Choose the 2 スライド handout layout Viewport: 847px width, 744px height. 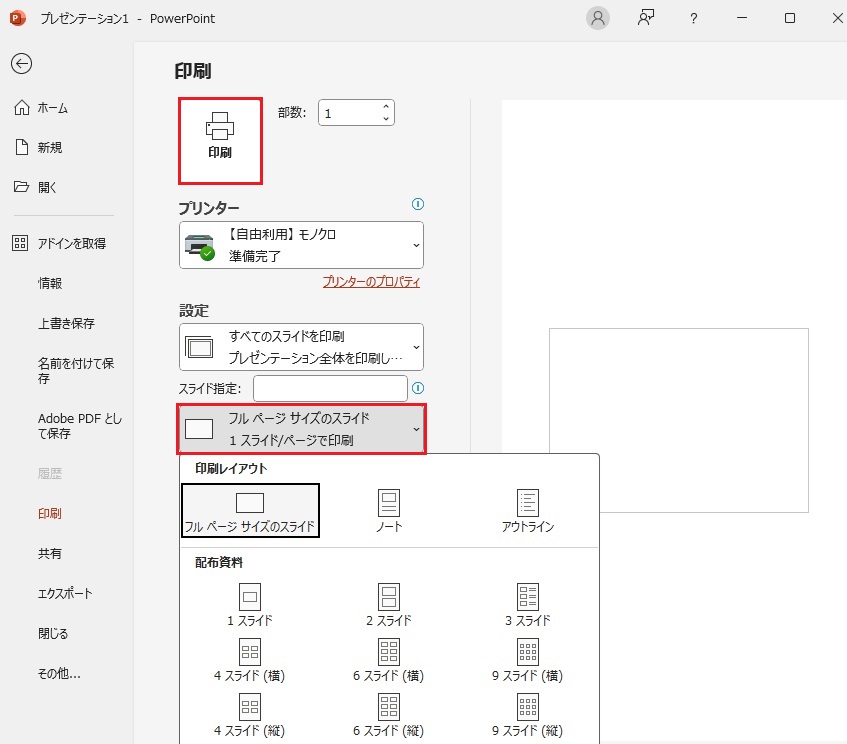[x=387, y=605]
